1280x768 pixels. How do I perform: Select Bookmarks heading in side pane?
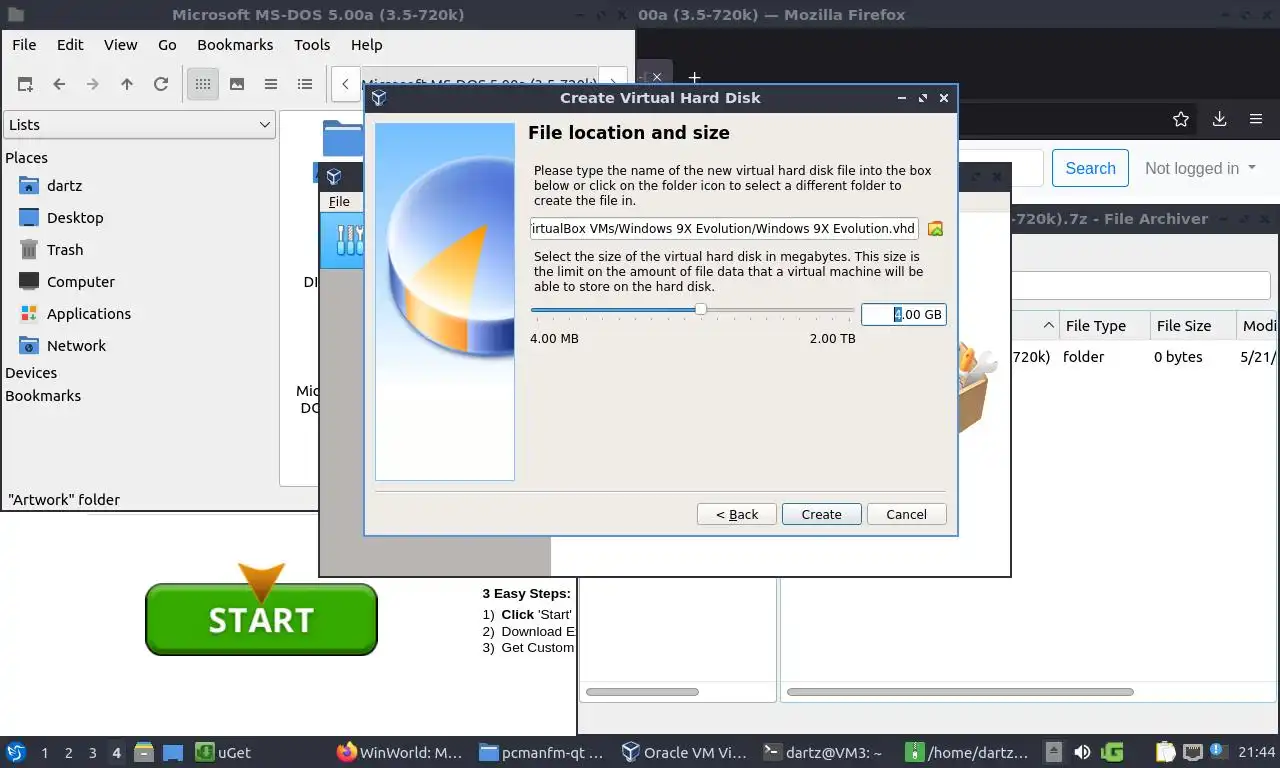(43, 396)
